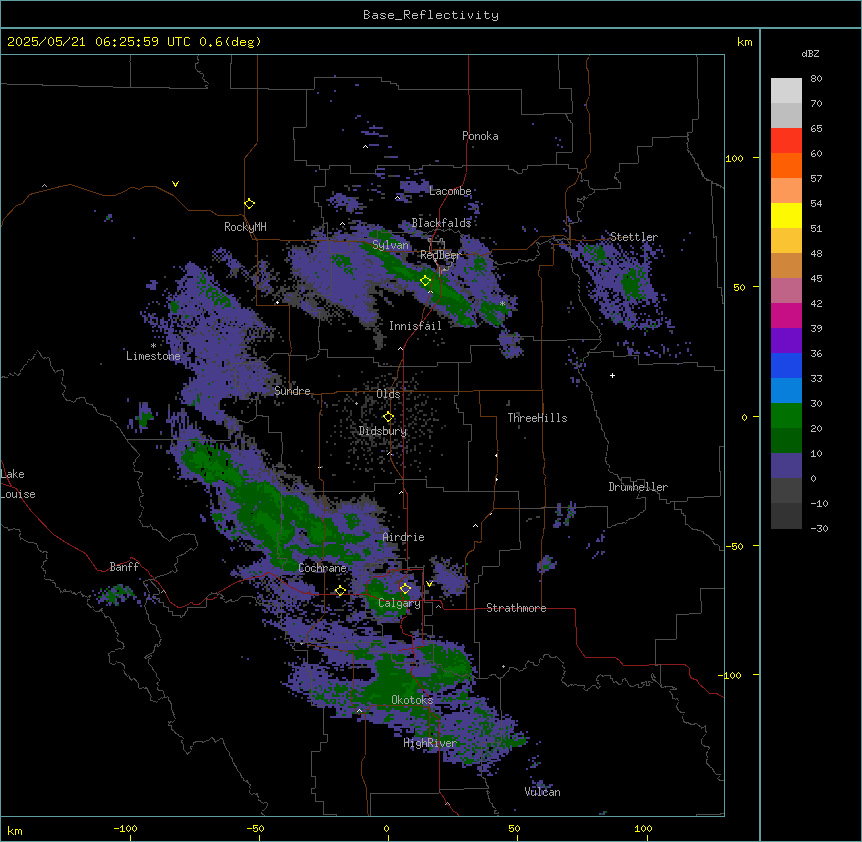Click the white asterisk above Limestone label
Image resolution: width=862 pixels, height=842 pixels.
(153, 346)
